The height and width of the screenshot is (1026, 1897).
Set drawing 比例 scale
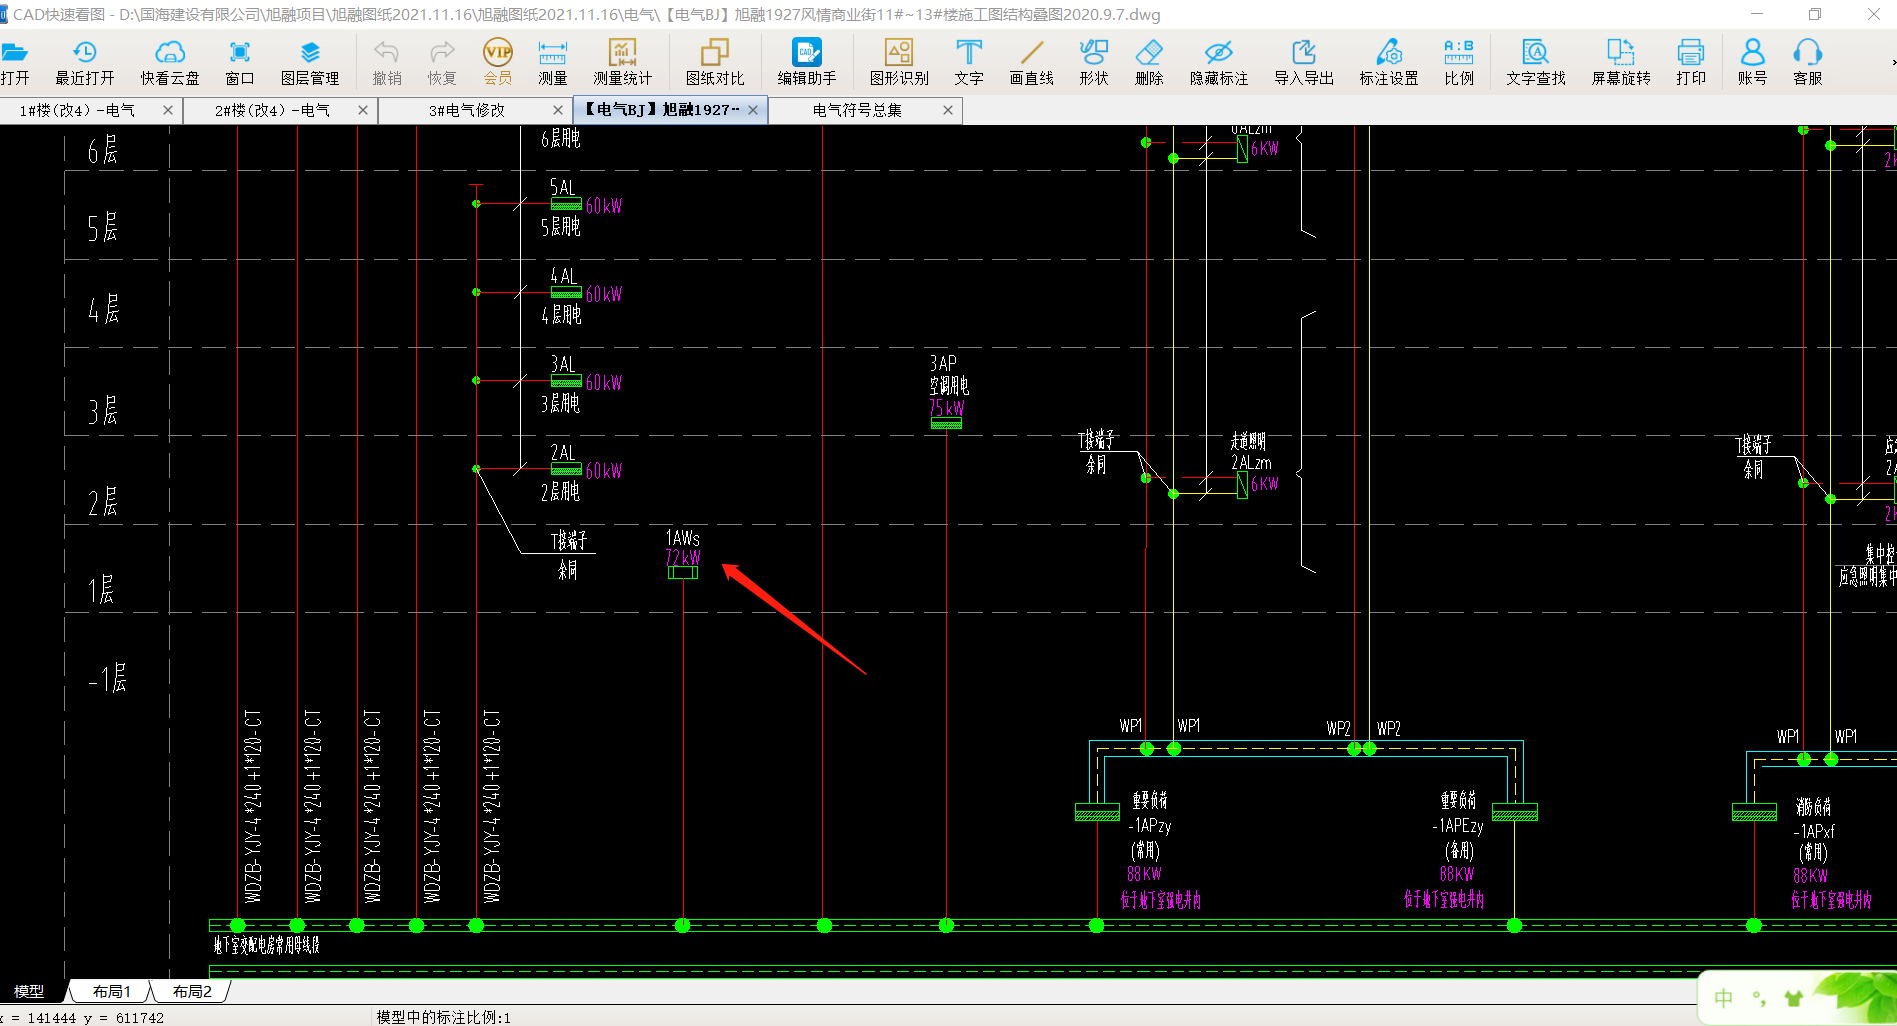click(x=1459, y=63)
